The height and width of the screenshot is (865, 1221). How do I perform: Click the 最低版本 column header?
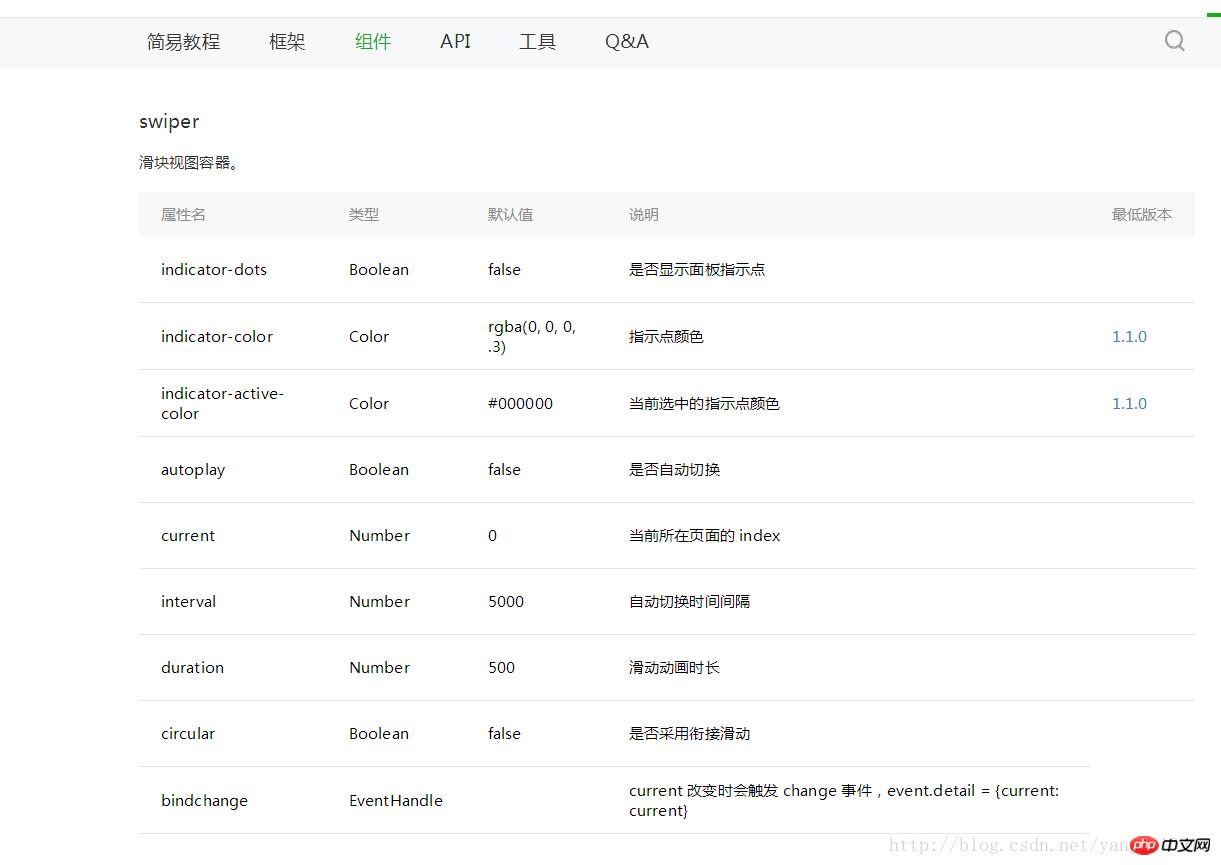tap(1141, 215)
